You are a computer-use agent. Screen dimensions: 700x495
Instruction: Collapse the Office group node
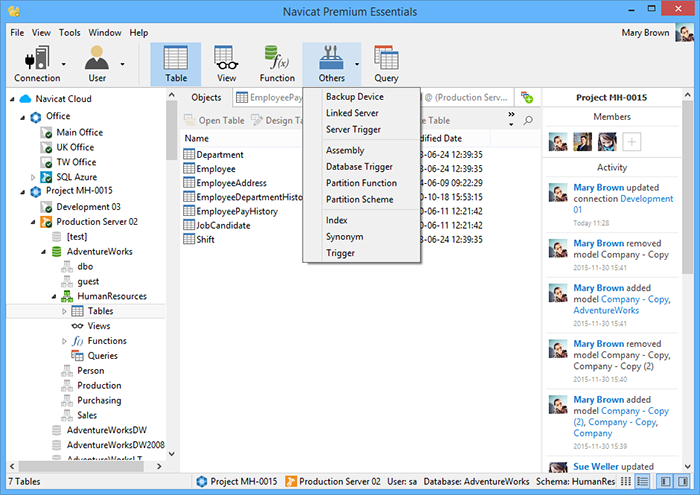(22, 117)
